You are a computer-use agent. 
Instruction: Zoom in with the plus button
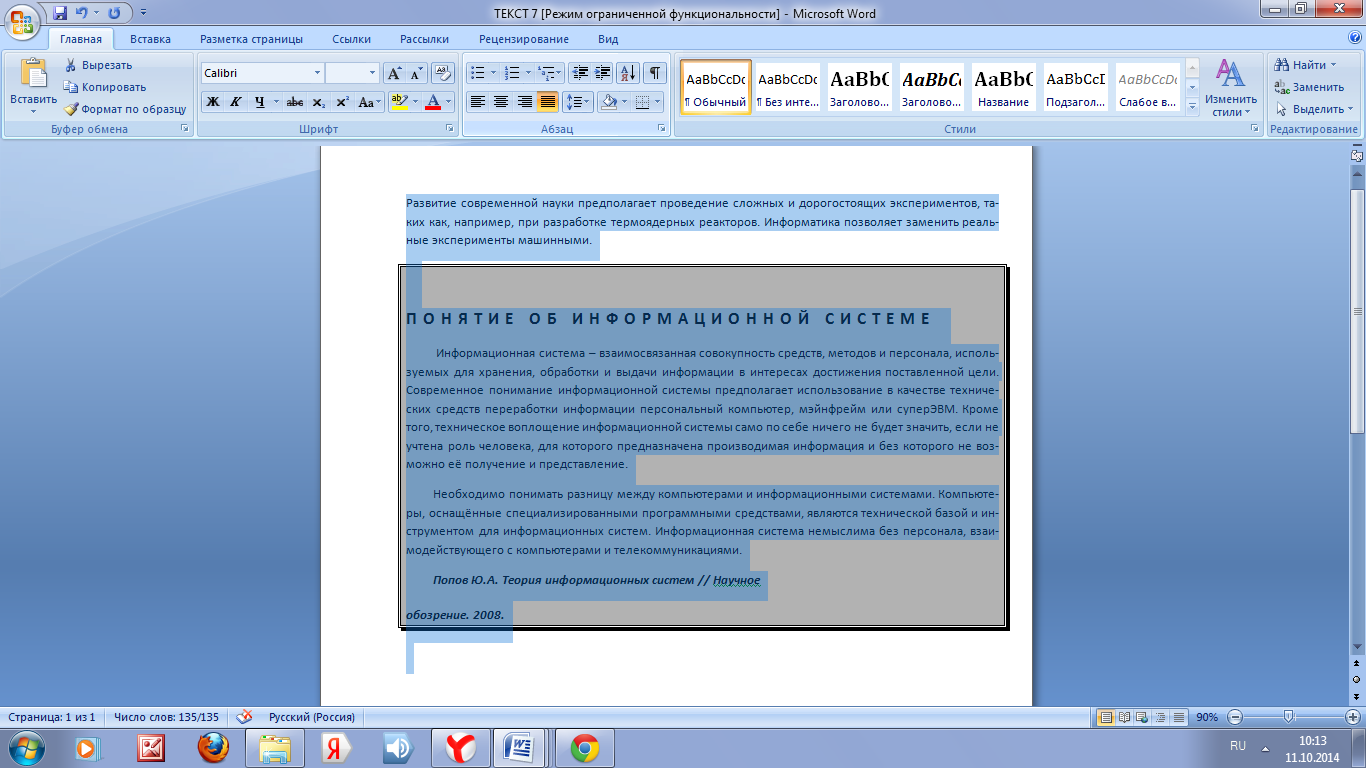(1353, 717)
